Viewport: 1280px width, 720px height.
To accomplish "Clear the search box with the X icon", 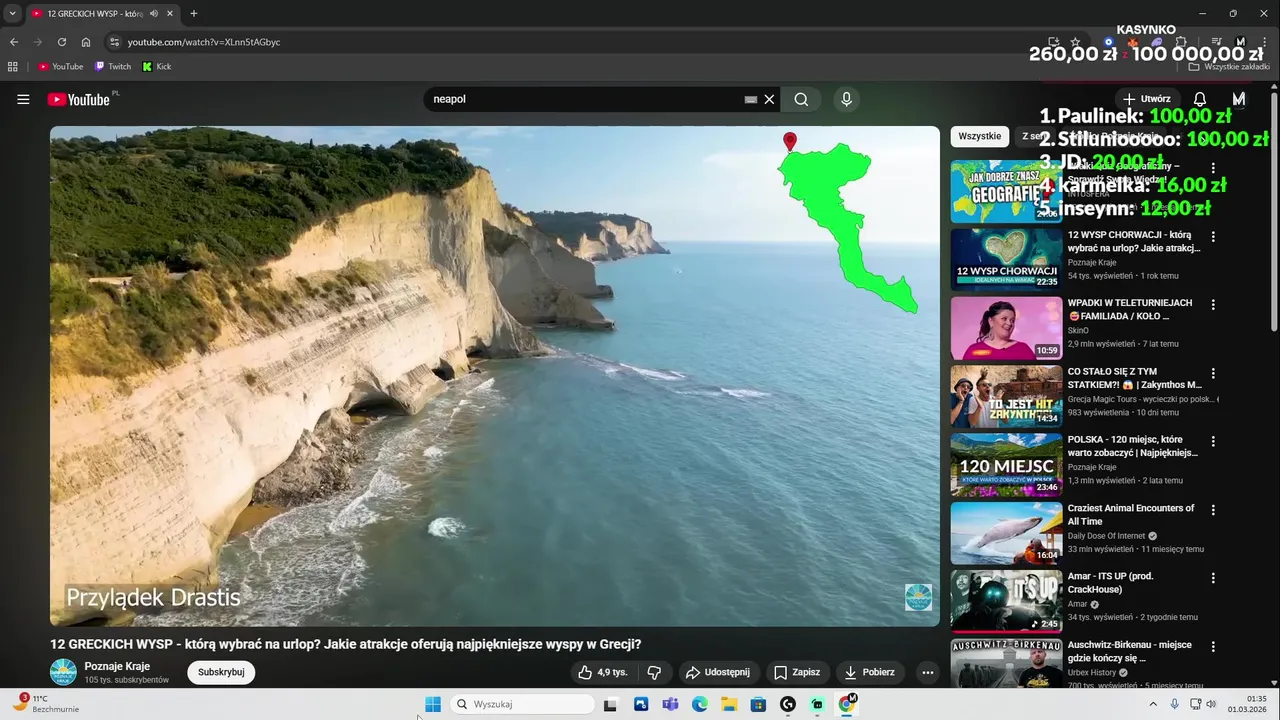I will (x=769, y=99).
